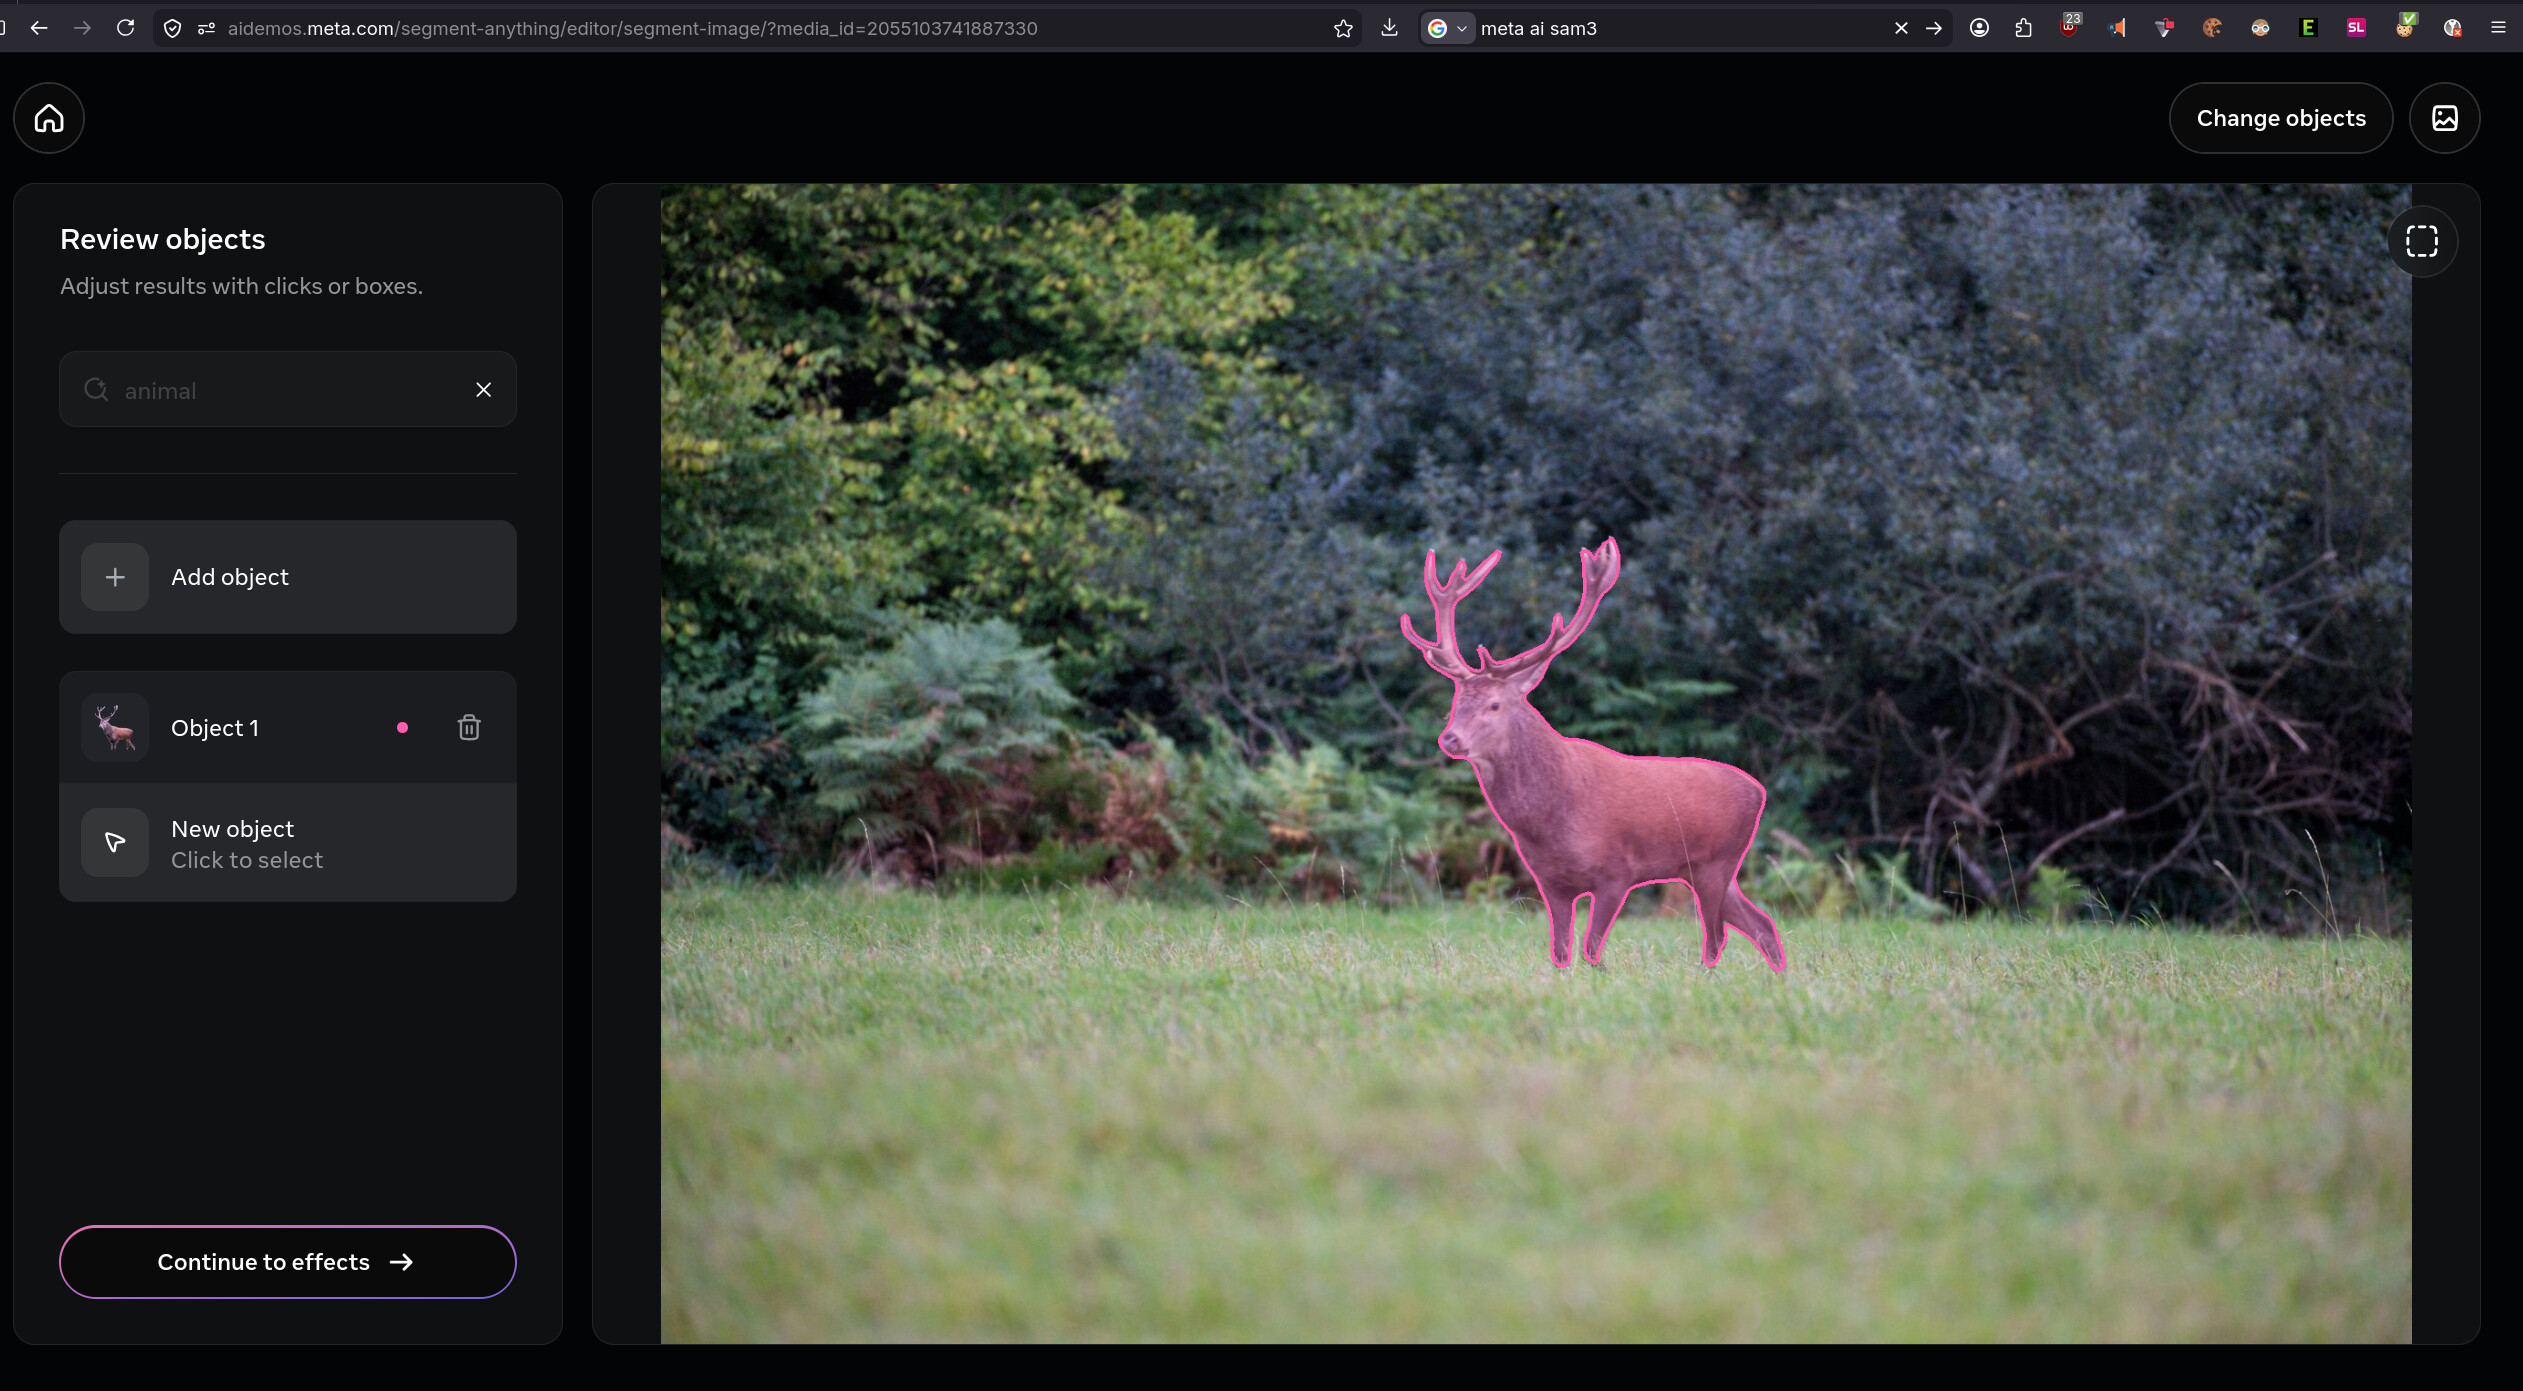
Task: Open the image gallery icon
Action: click(2444, 118)
